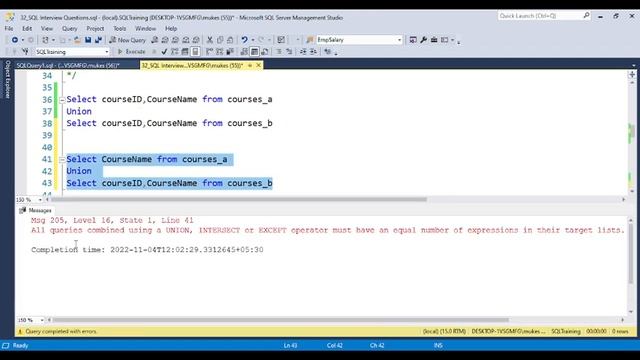The height and width of the screenshot is (360, 640).
Task: Click the Open File folder icon
Action: 77,40
